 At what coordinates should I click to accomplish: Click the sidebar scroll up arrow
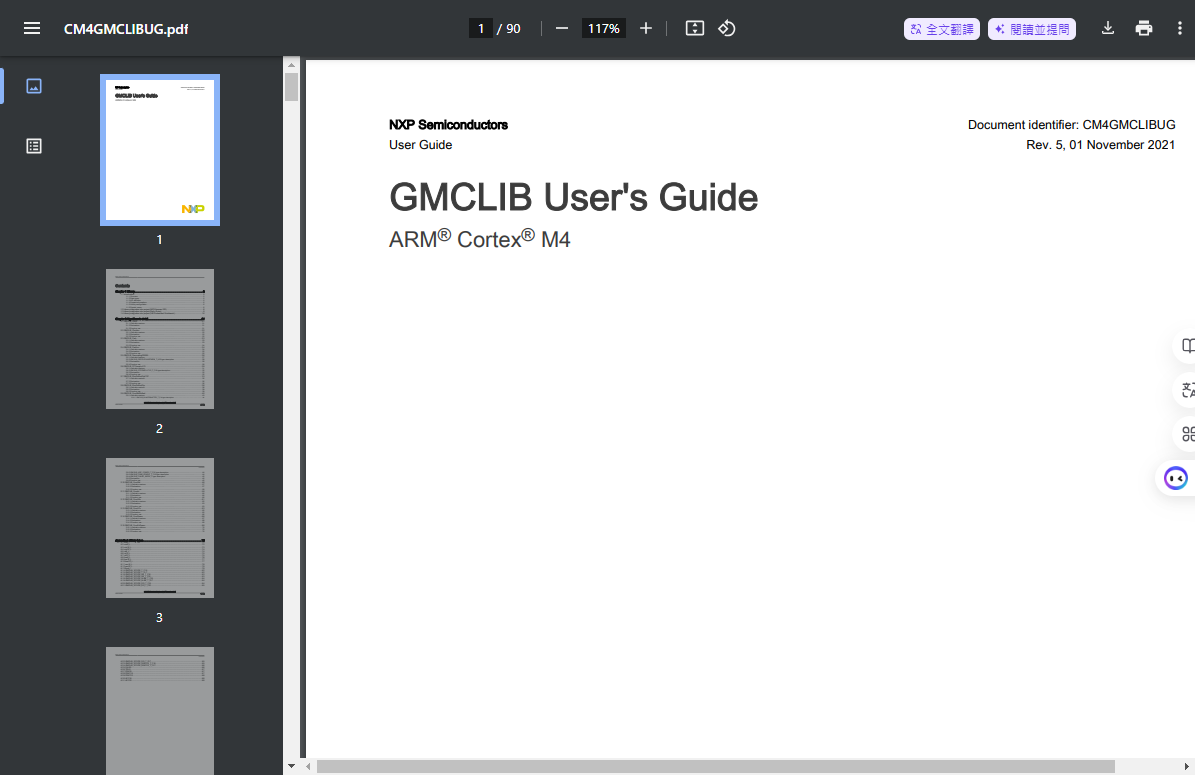click(x=291, y=65)
